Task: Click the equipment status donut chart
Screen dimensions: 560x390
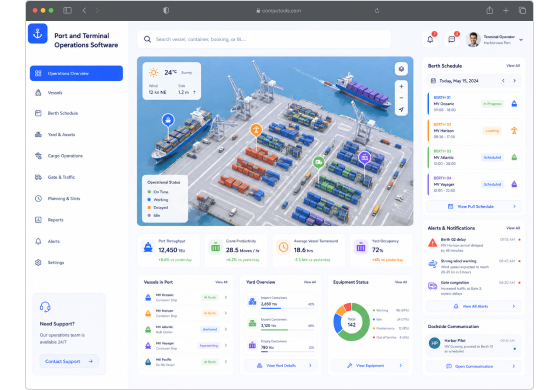Action: click(x=351, y=322)
